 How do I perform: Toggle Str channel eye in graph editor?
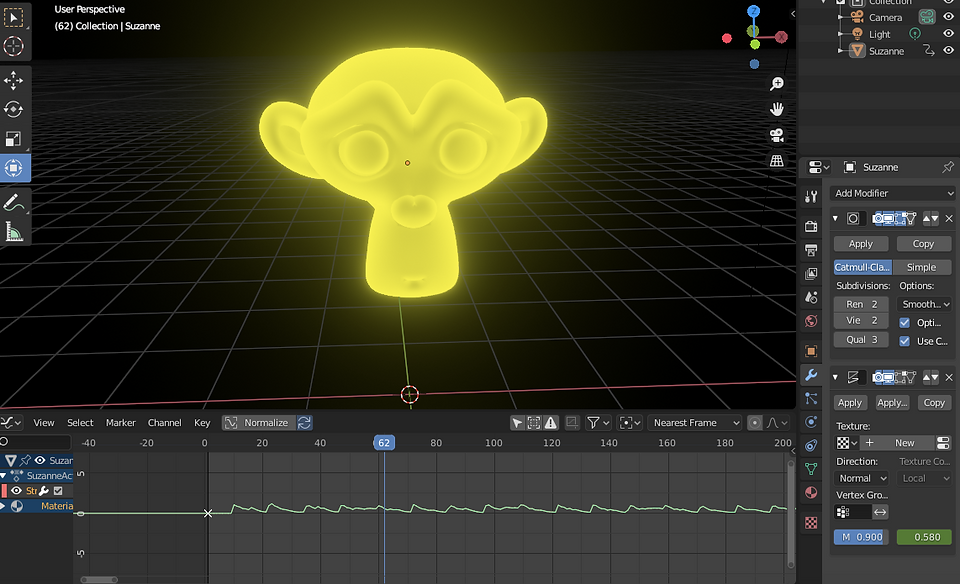click(x=17, y=490)
